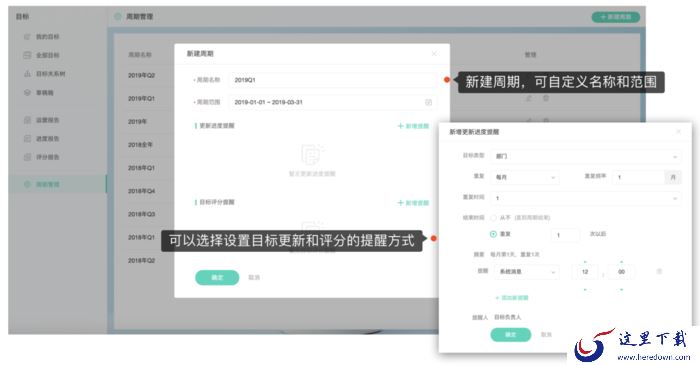Confirm 新建周期 dialog with 确定 button
The height and width of the screenshot is (365, 700).
[217, 278]
